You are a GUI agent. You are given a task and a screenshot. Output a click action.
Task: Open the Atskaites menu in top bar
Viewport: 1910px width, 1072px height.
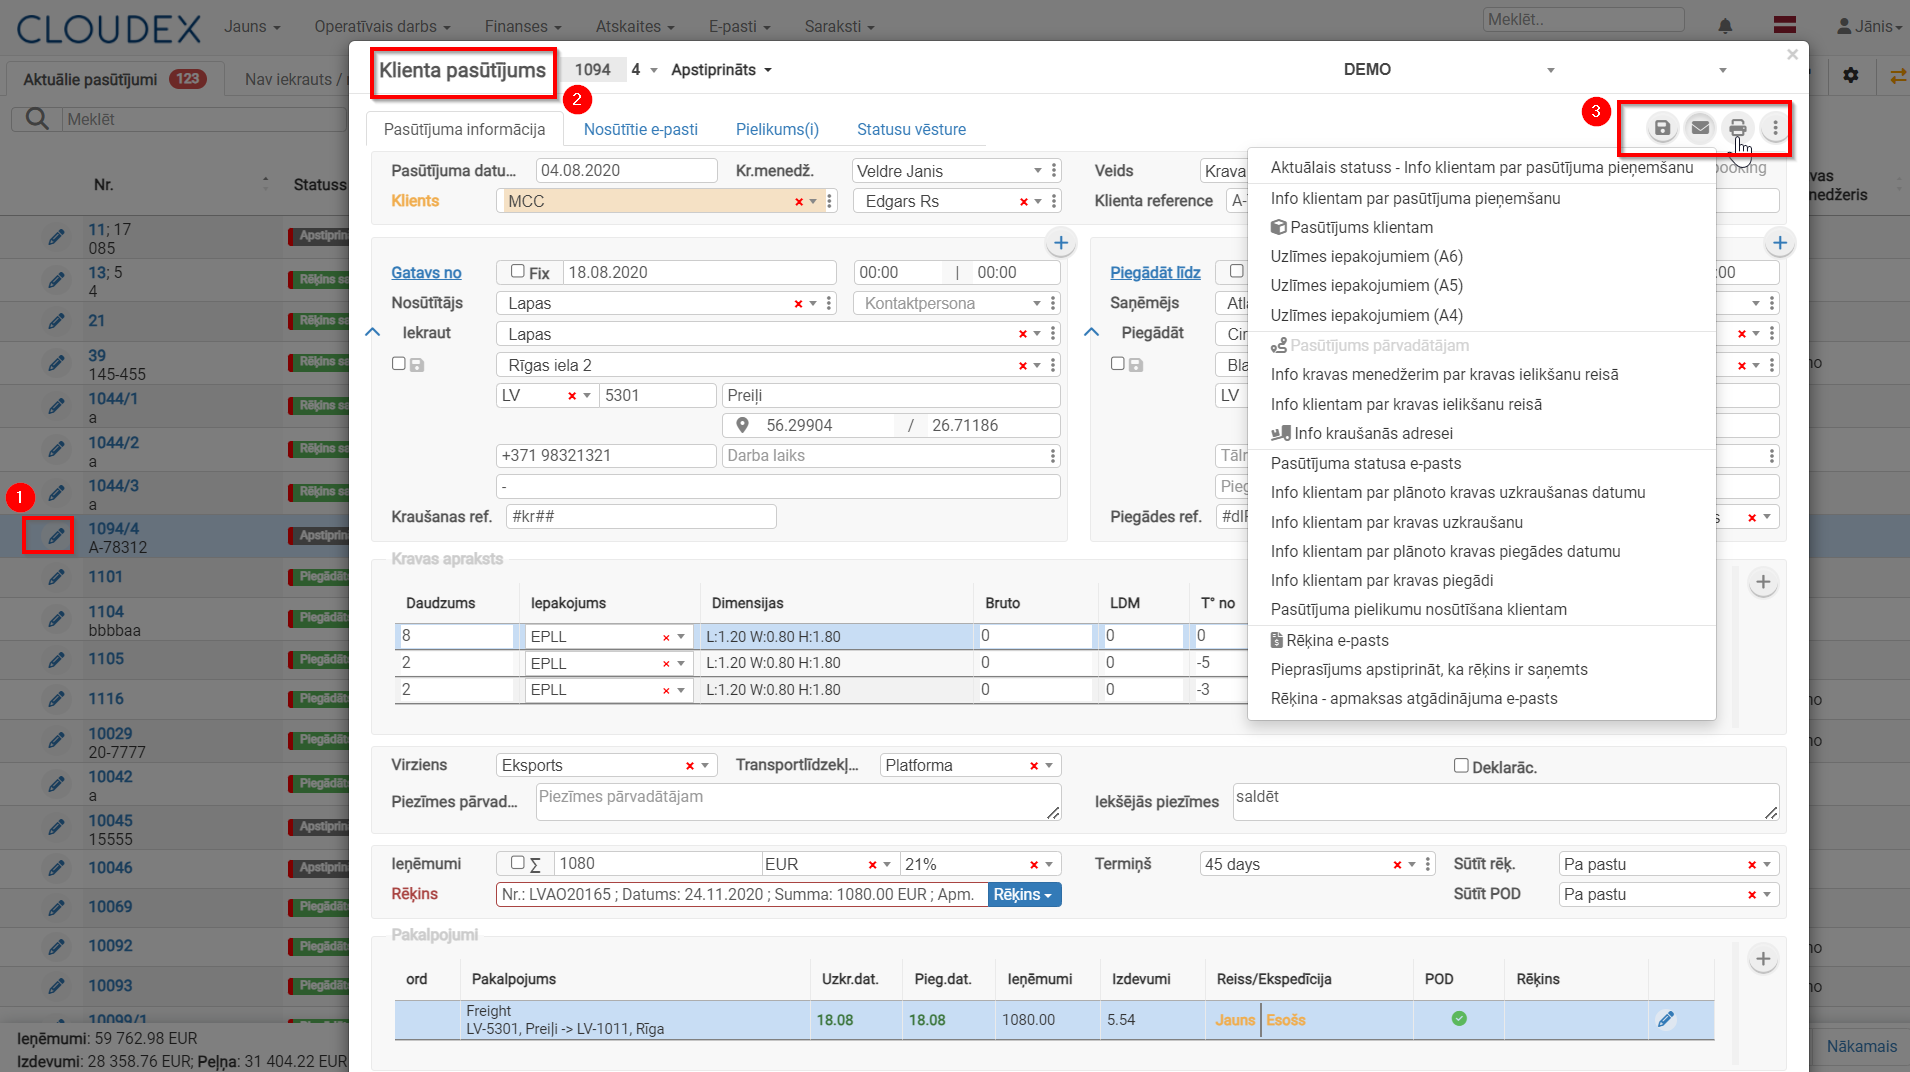pos(635,27)
